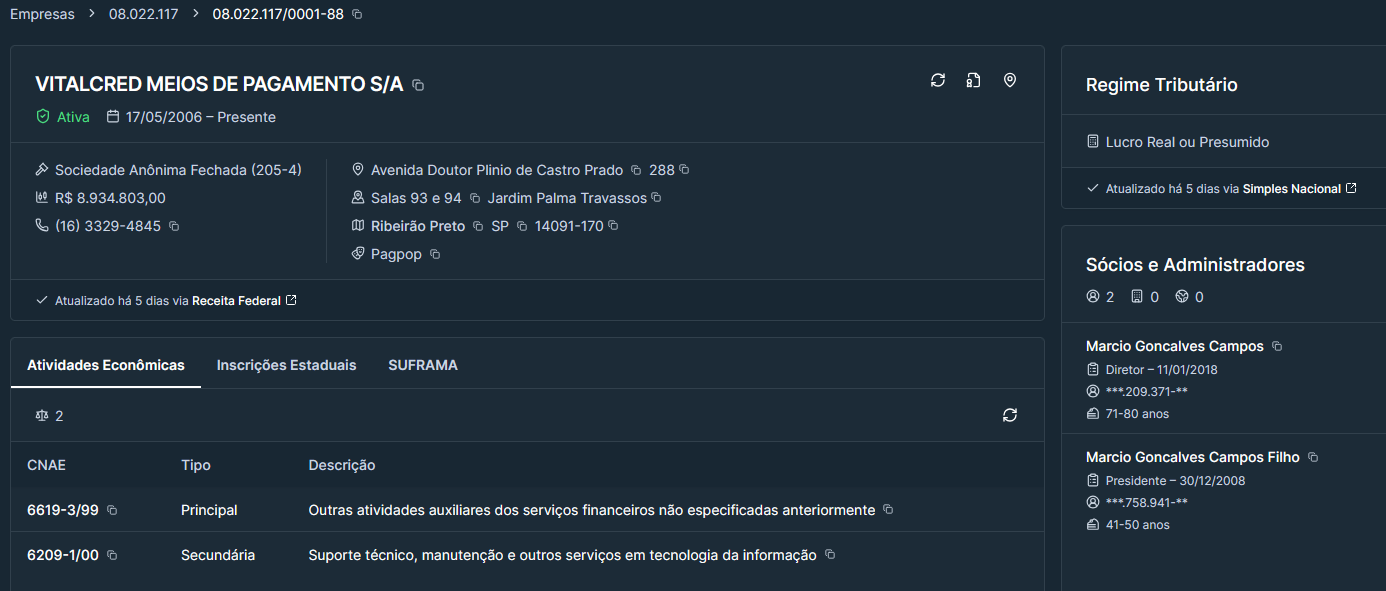1386x591 pixels.
Task: Copy the CEP 14091-170
Action: tap(614, 226)
